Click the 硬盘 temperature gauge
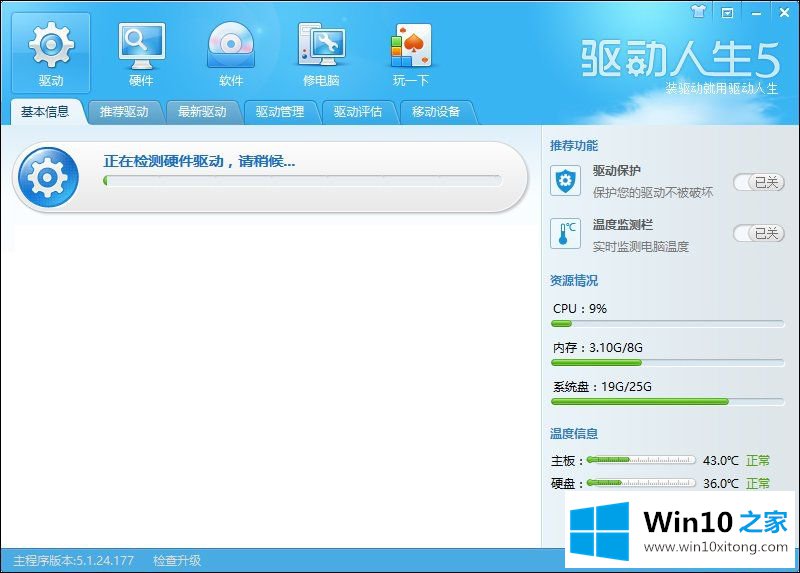 641,482
